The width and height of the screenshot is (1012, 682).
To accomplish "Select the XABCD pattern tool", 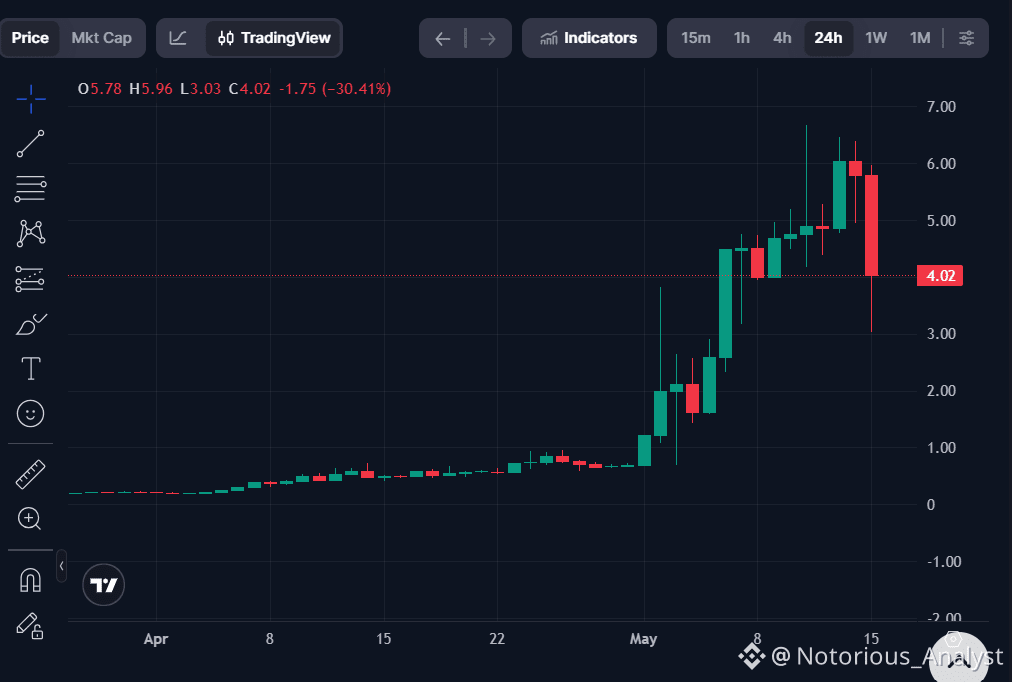I will 30,234.
